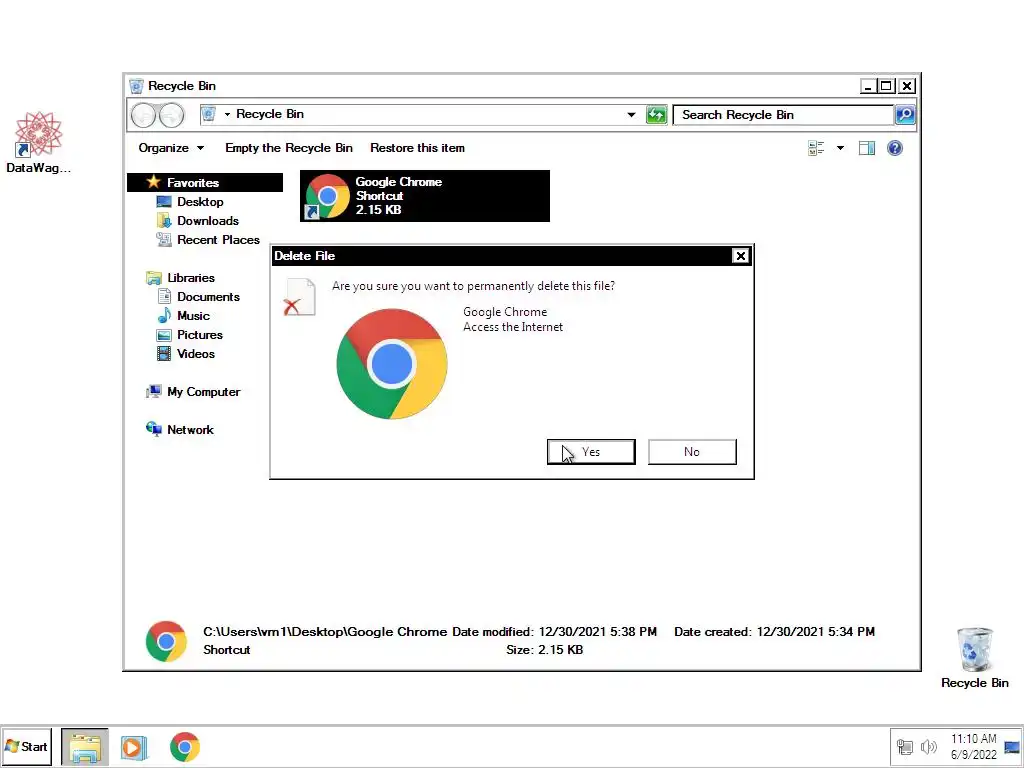Screen dimensions: 1024x768
Task: Click the search magnifier icon
Action: point(904,115)
